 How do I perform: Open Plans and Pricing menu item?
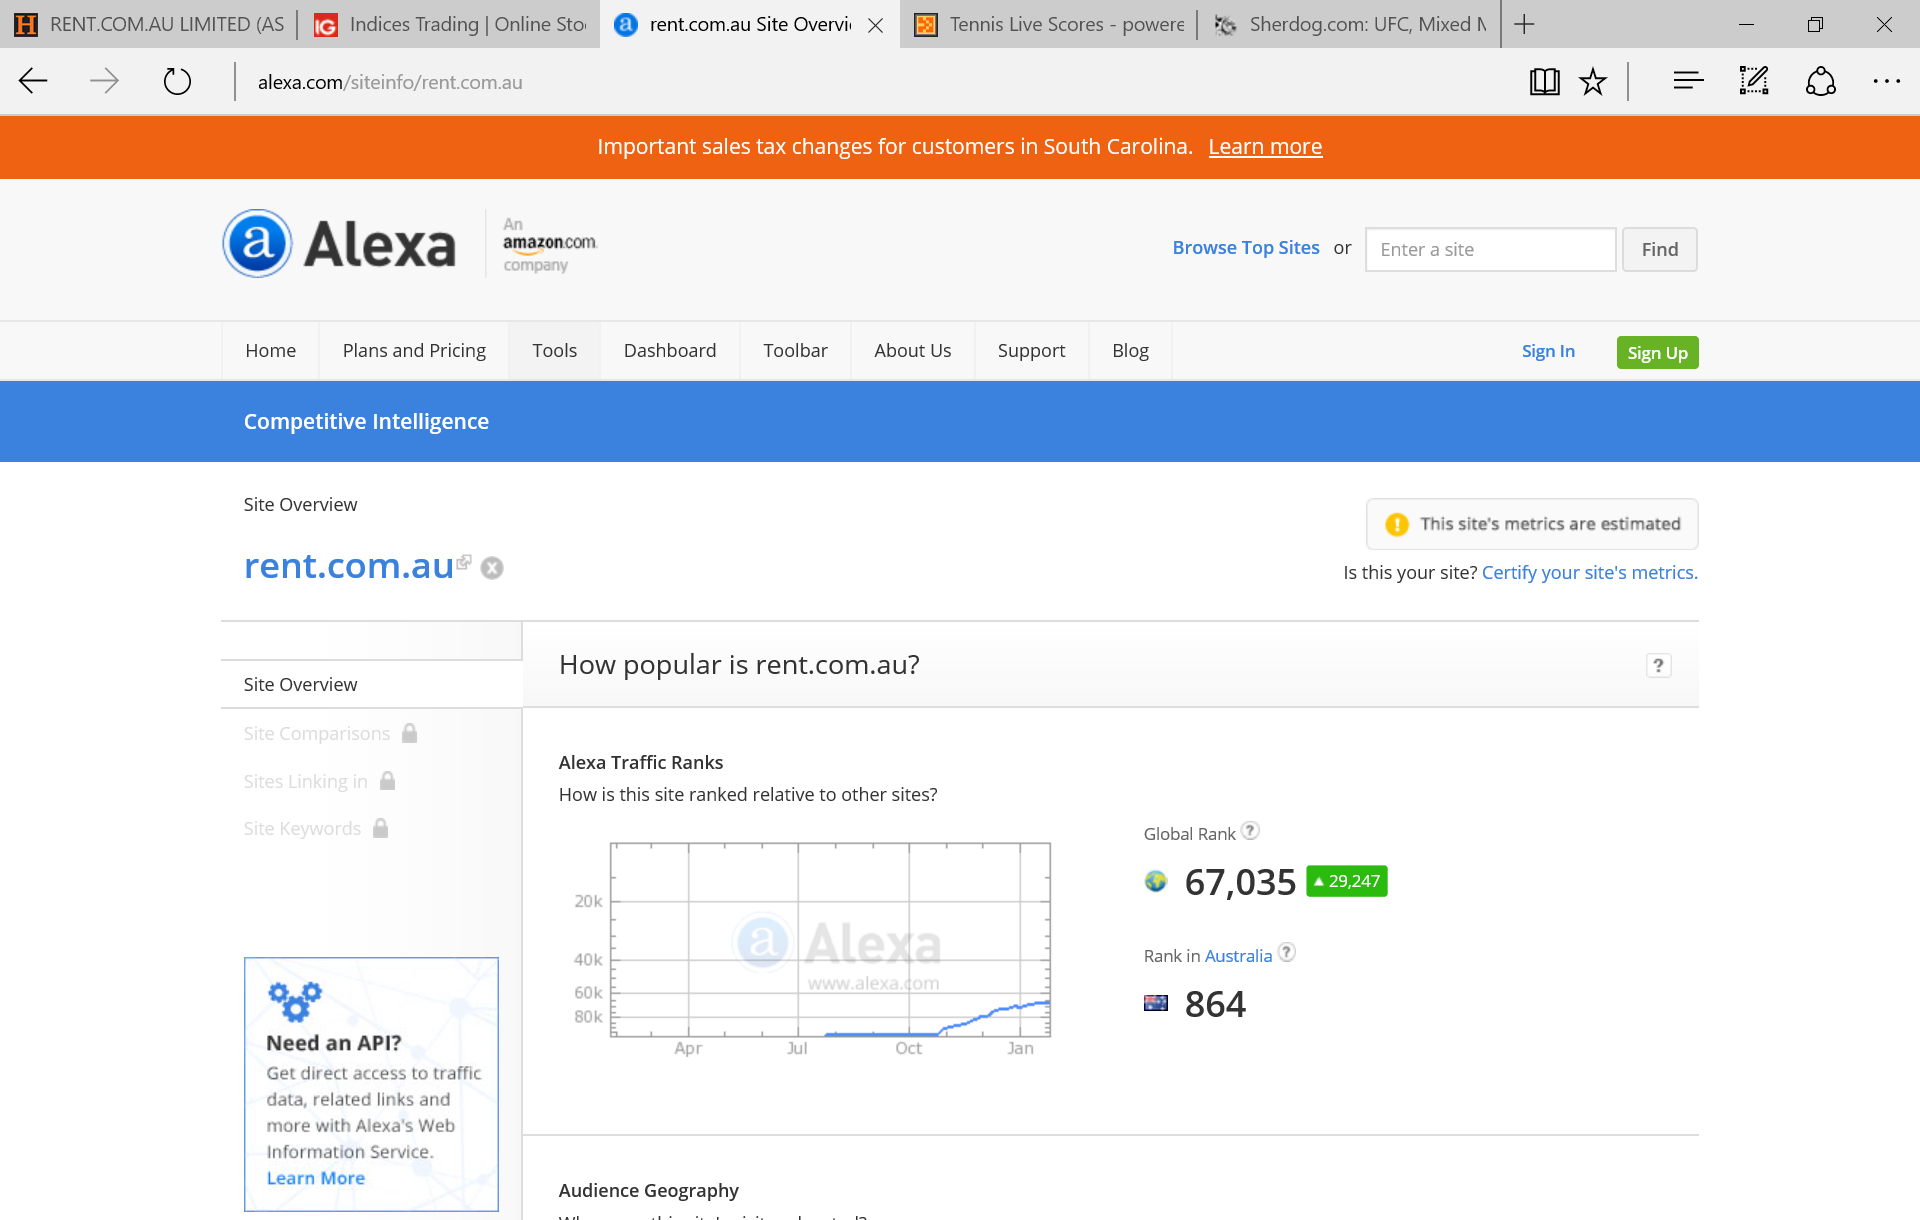(414, 351)
